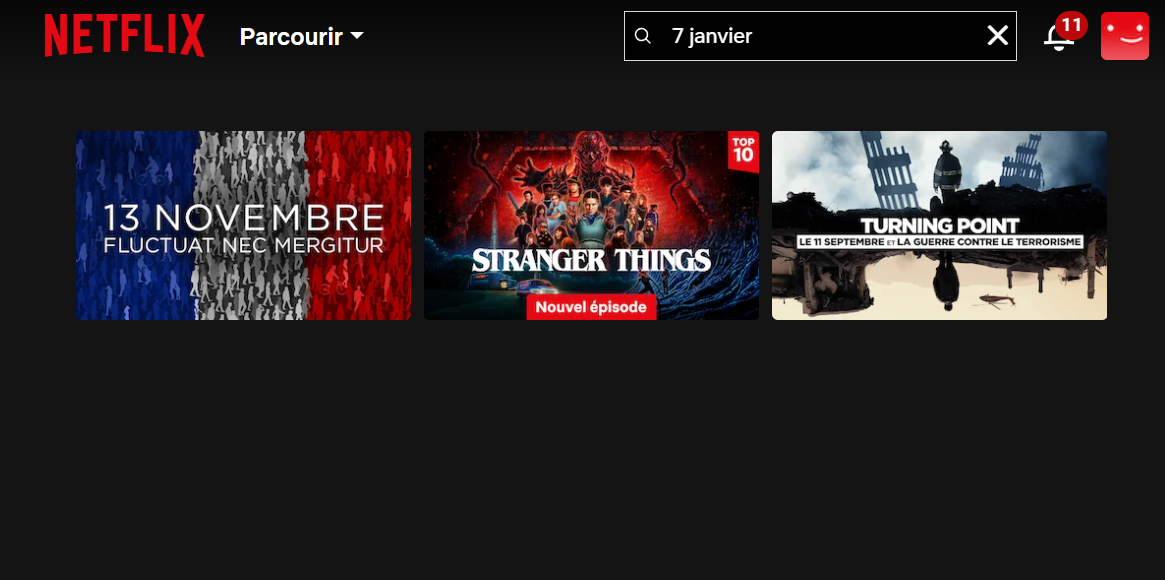Image resolution: width=1165 pixels, height=580 pixels.
Task: Focus the search field containing 7 janvier
Action: 820,36
